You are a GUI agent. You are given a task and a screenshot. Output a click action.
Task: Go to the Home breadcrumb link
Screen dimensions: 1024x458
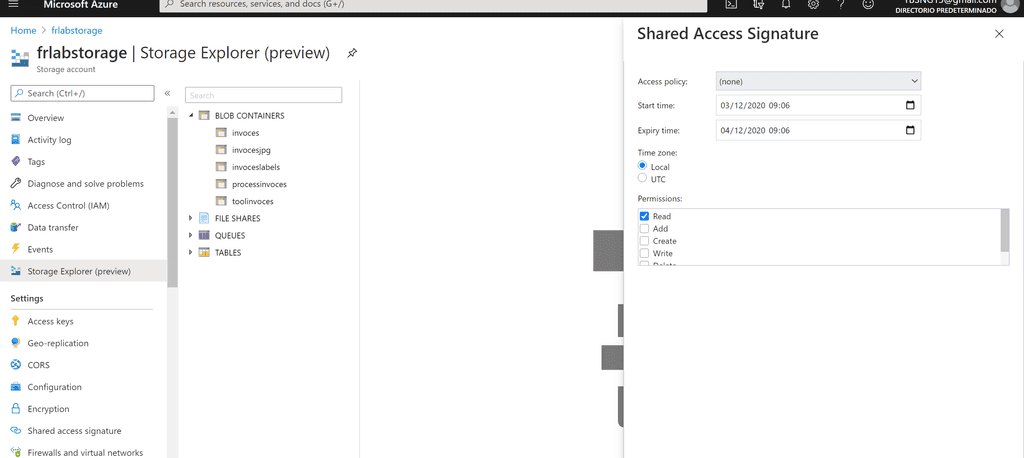pyautogui.click(x=24, y=31)
